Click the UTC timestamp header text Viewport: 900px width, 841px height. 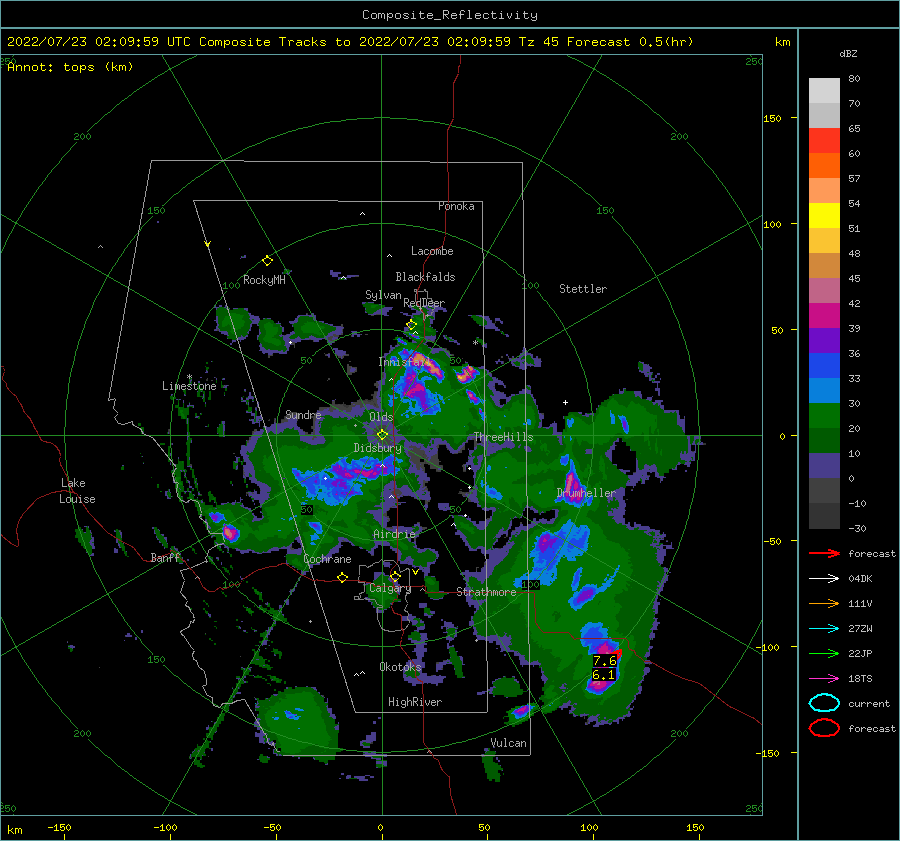[99, 42]
